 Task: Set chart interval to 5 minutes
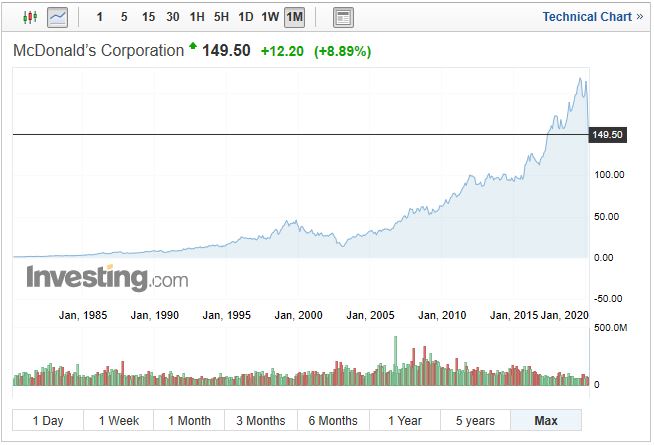coord(124,17)
